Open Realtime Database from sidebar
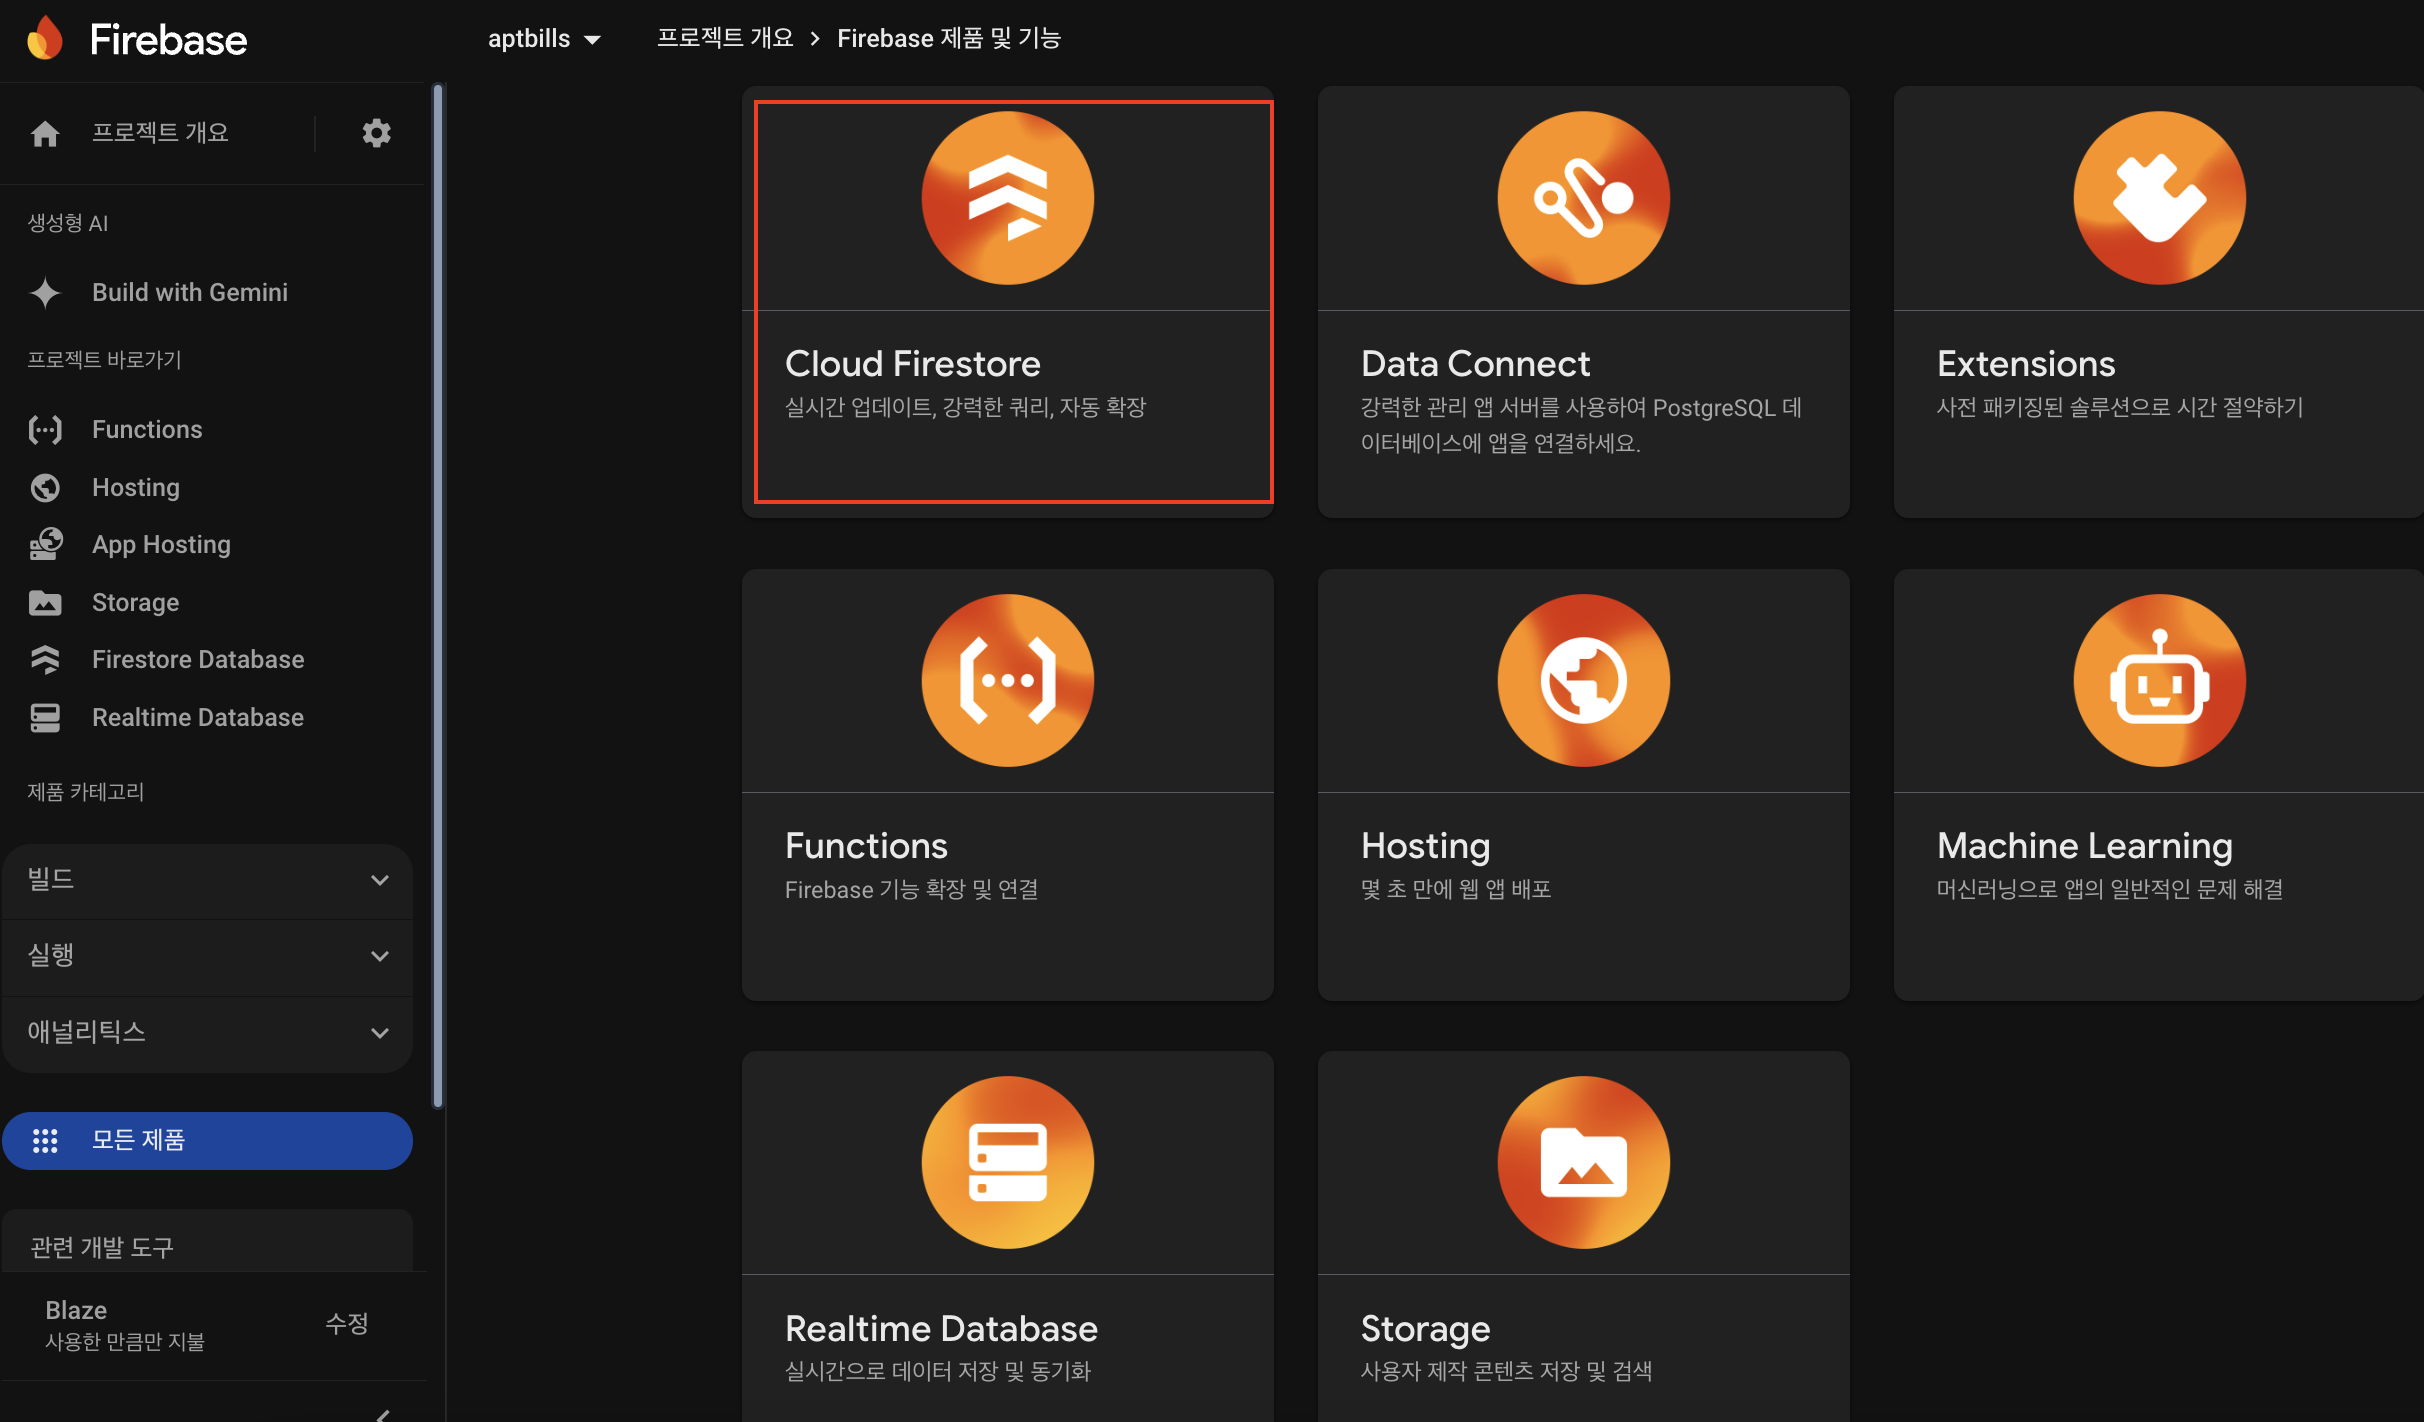 coord(198,718)
